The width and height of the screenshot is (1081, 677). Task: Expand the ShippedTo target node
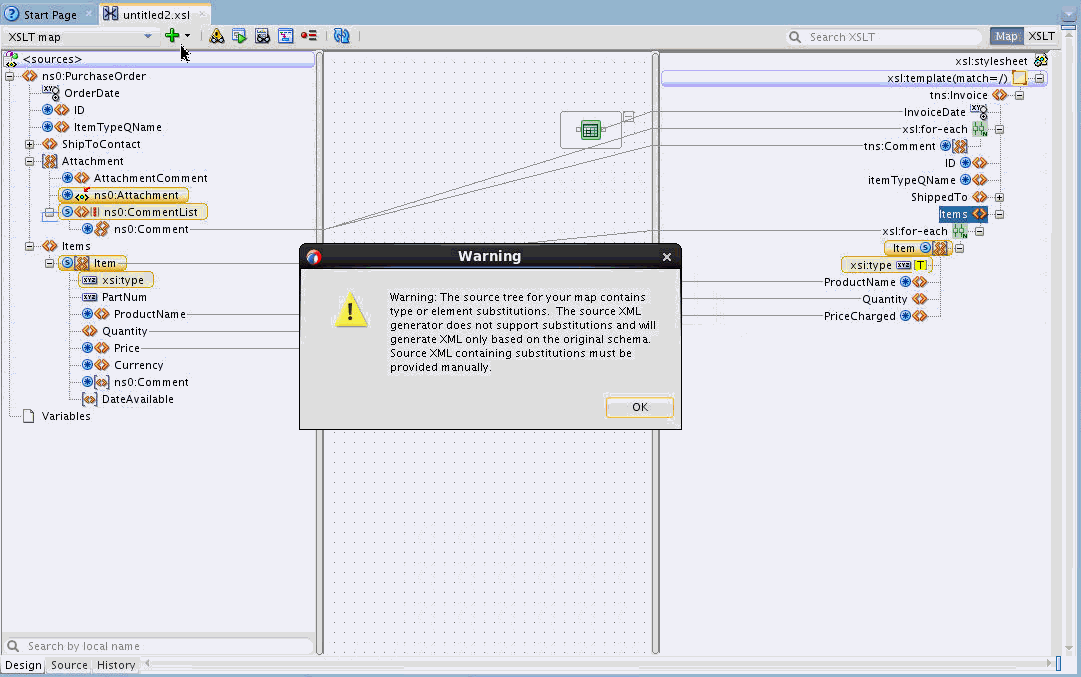tap(999, 197)
